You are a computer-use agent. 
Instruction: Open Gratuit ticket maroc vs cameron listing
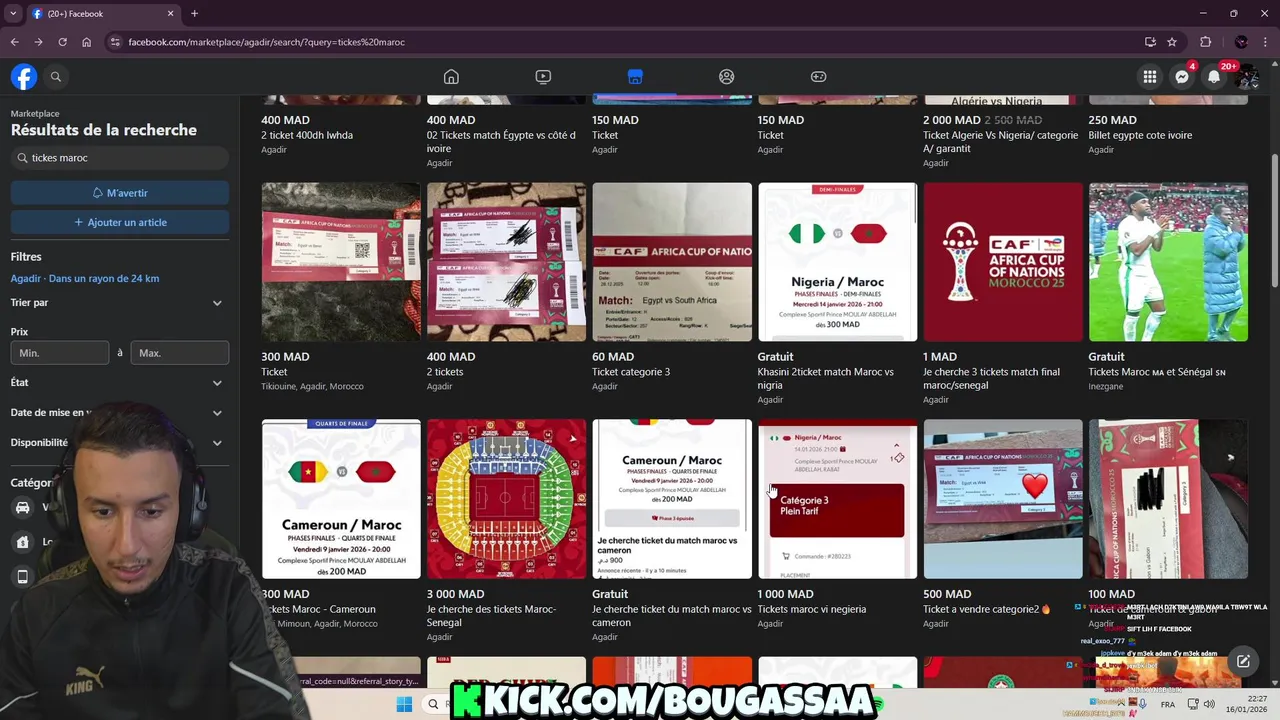coord(672,499)
